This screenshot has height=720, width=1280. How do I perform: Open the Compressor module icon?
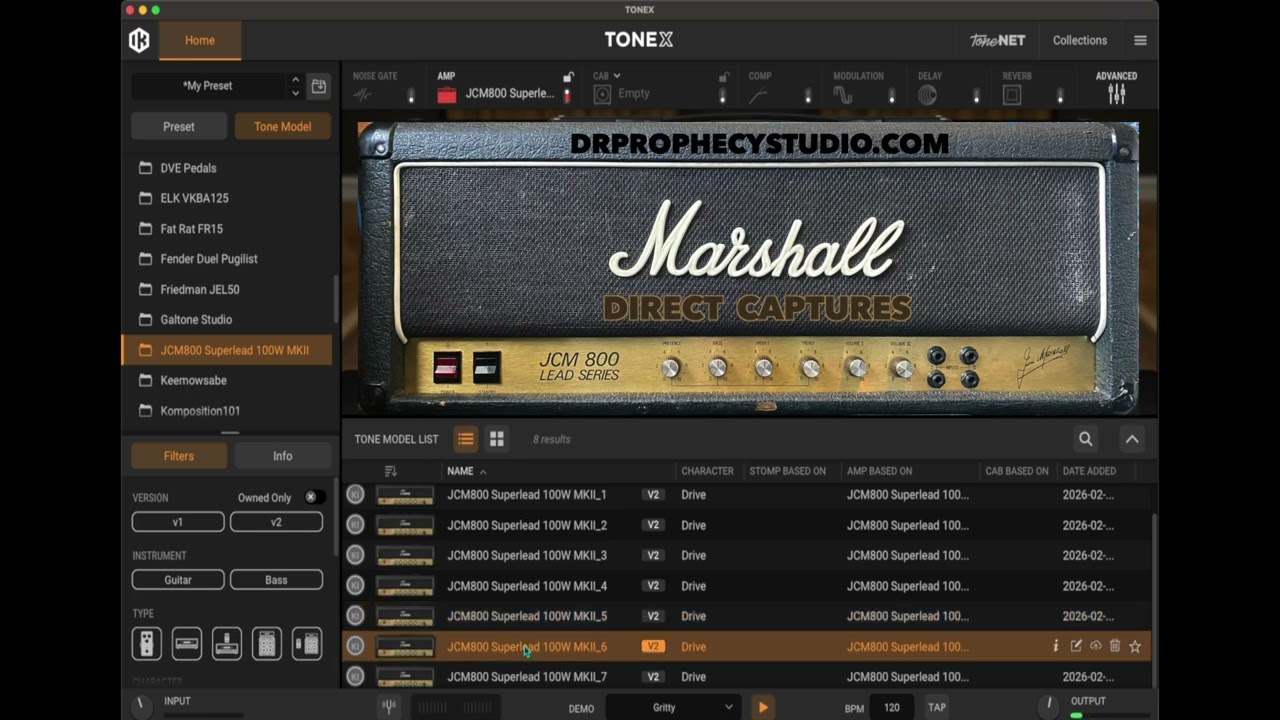point(759,95)
